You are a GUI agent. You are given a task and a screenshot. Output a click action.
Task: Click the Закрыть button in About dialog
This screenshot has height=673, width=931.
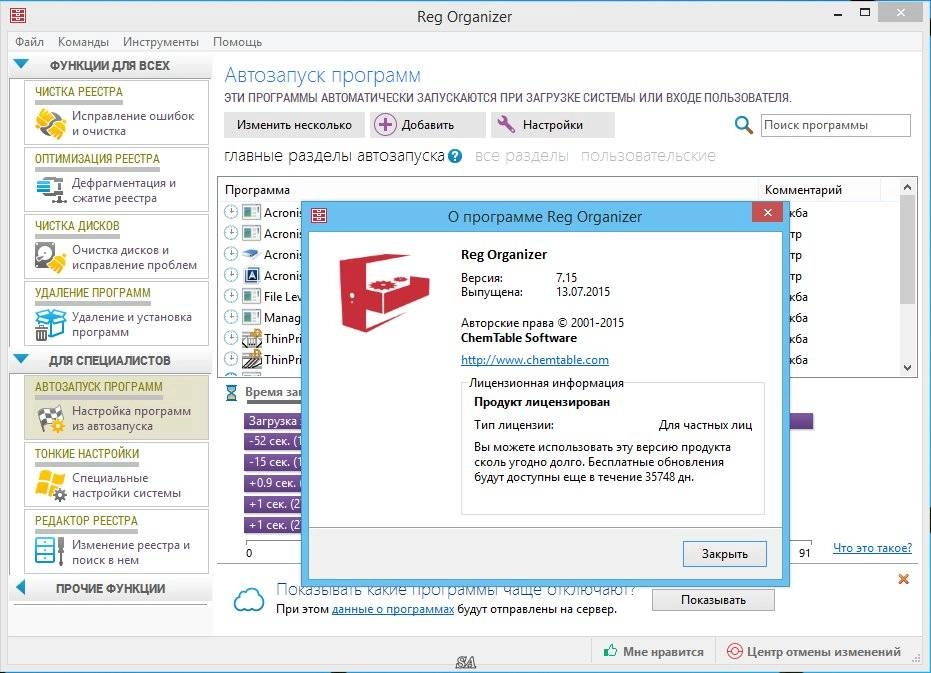point(724,554)
